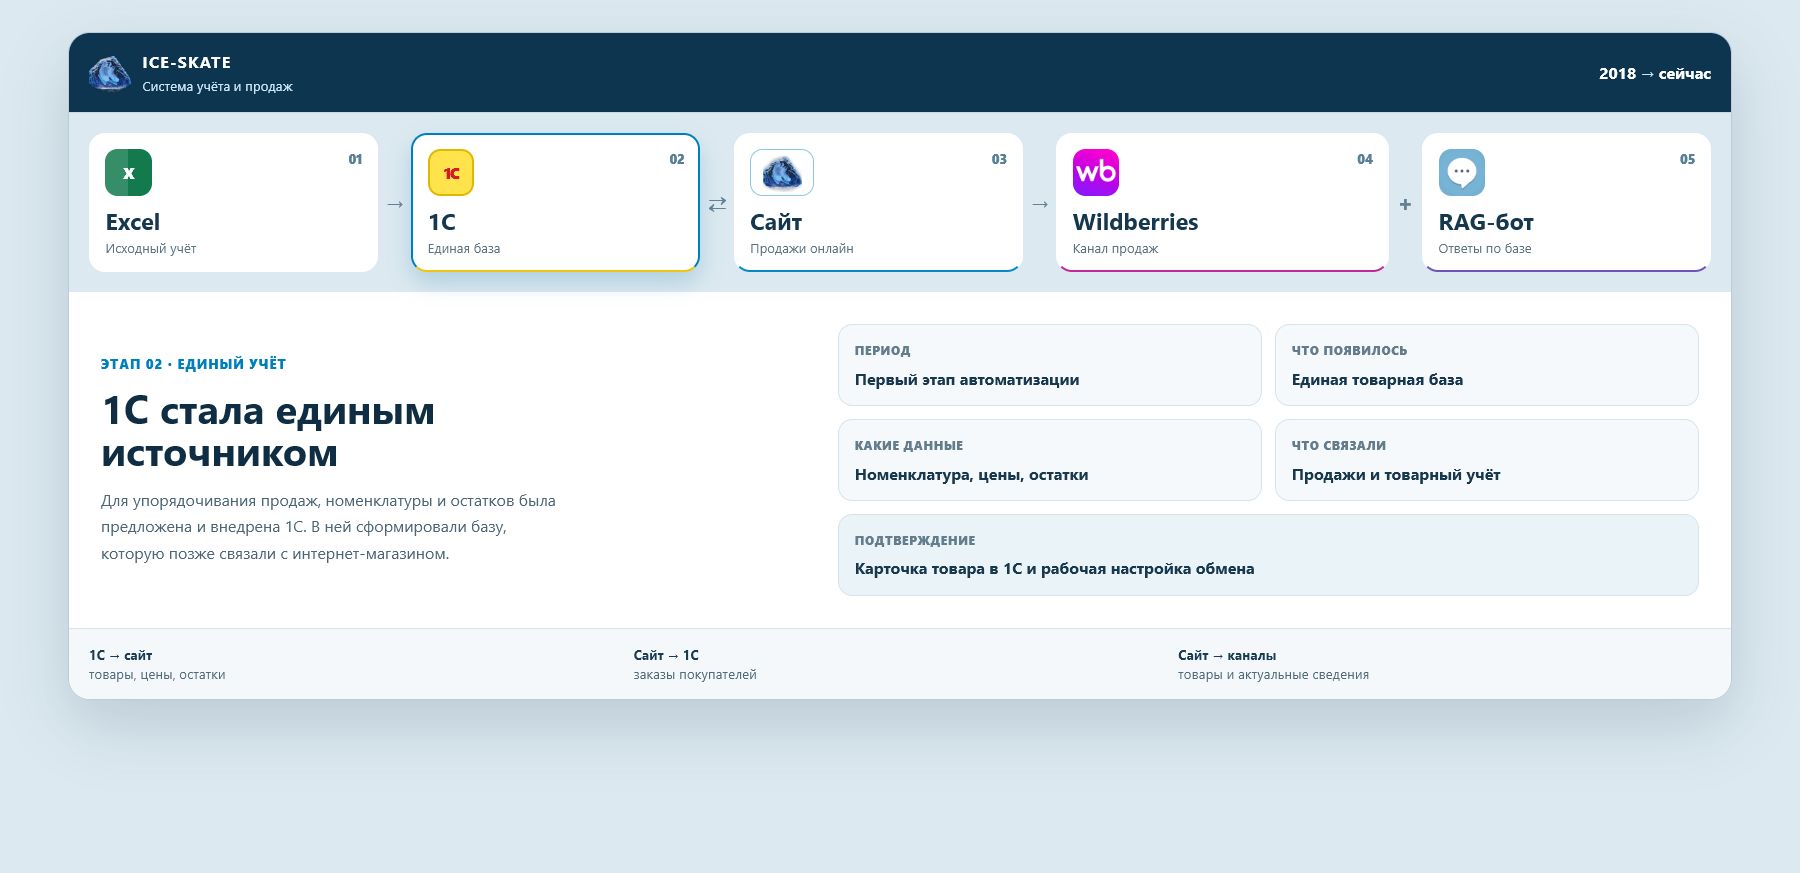Click '2018 → сейчас' in header

pyautogui.click(x=1654, y=74)
